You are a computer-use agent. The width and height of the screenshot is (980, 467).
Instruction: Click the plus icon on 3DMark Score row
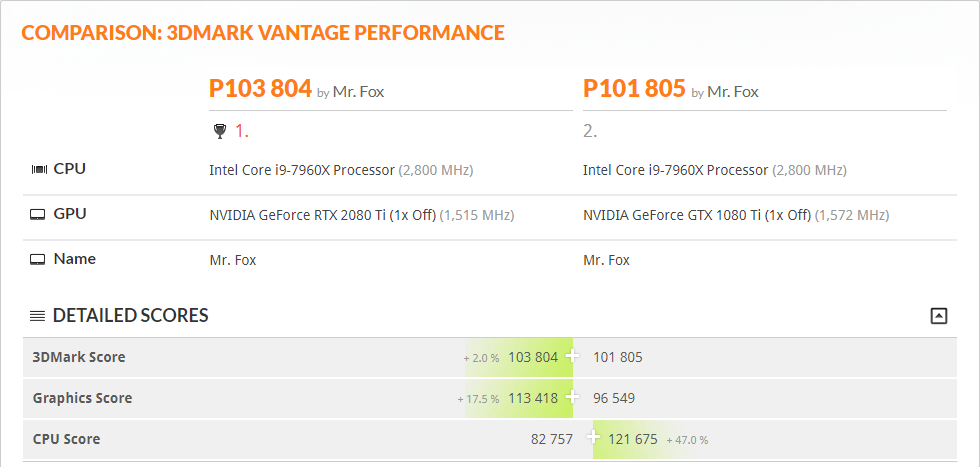click(572, 356)
